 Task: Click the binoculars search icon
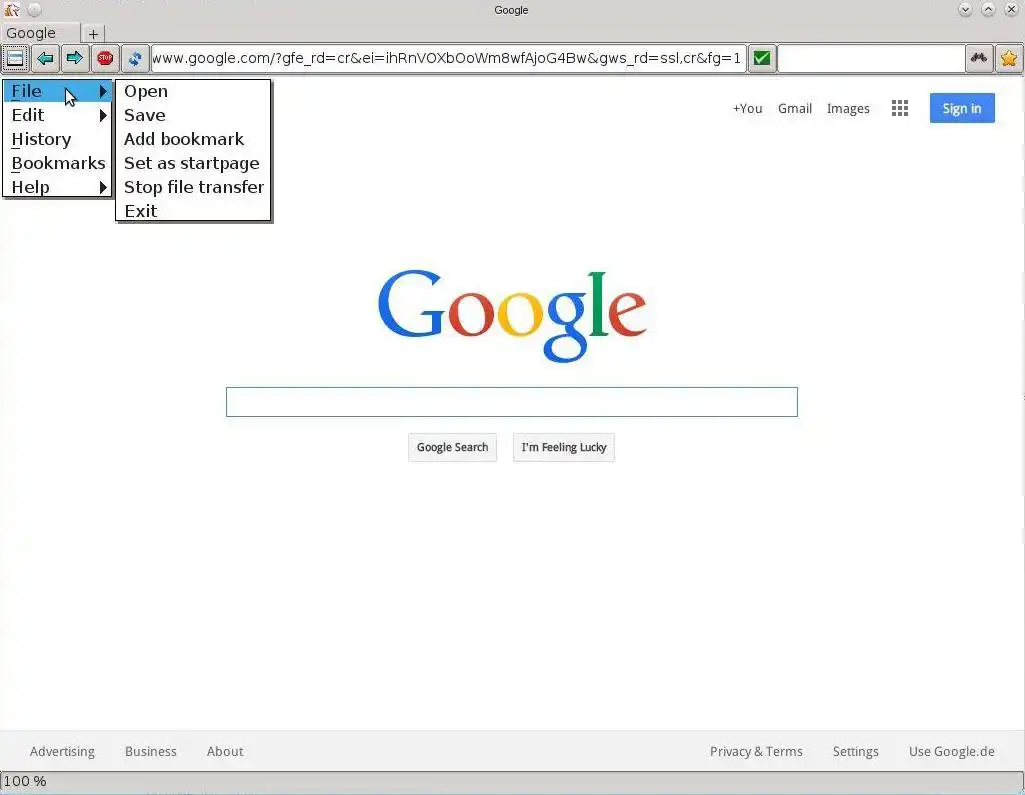[979, 58]
